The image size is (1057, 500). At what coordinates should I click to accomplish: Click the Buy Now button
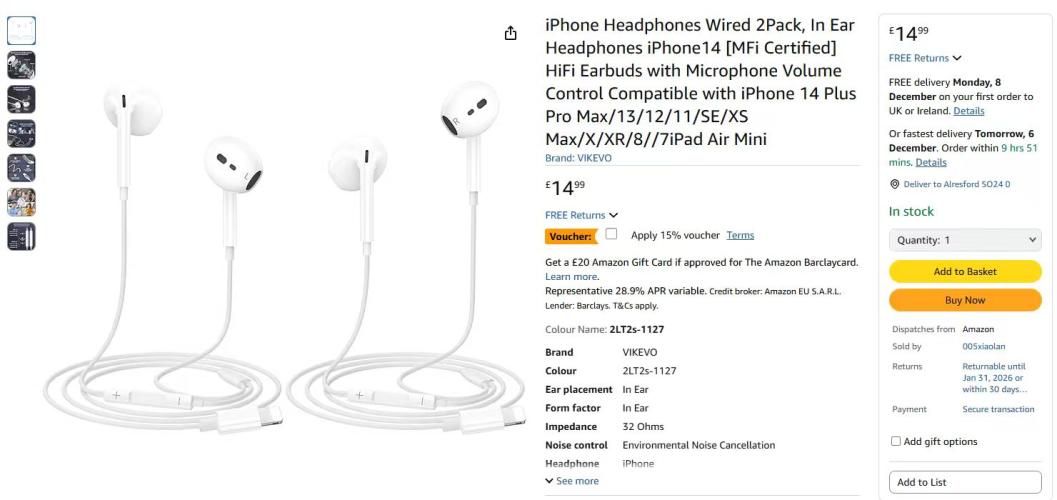coord(965,301)
